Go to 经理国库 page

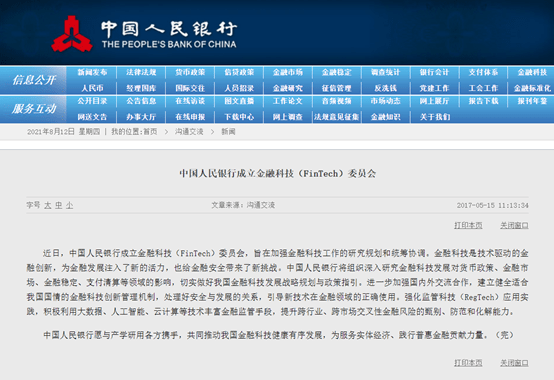141,88
